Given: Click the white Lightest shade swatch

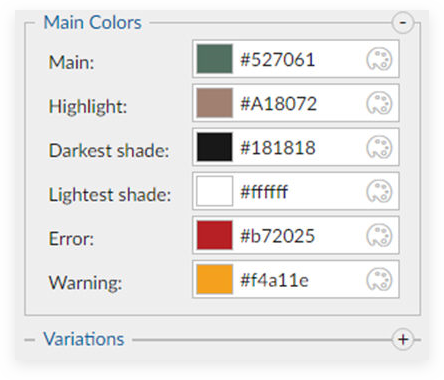Looking at the screenshot, I should 214,191.
